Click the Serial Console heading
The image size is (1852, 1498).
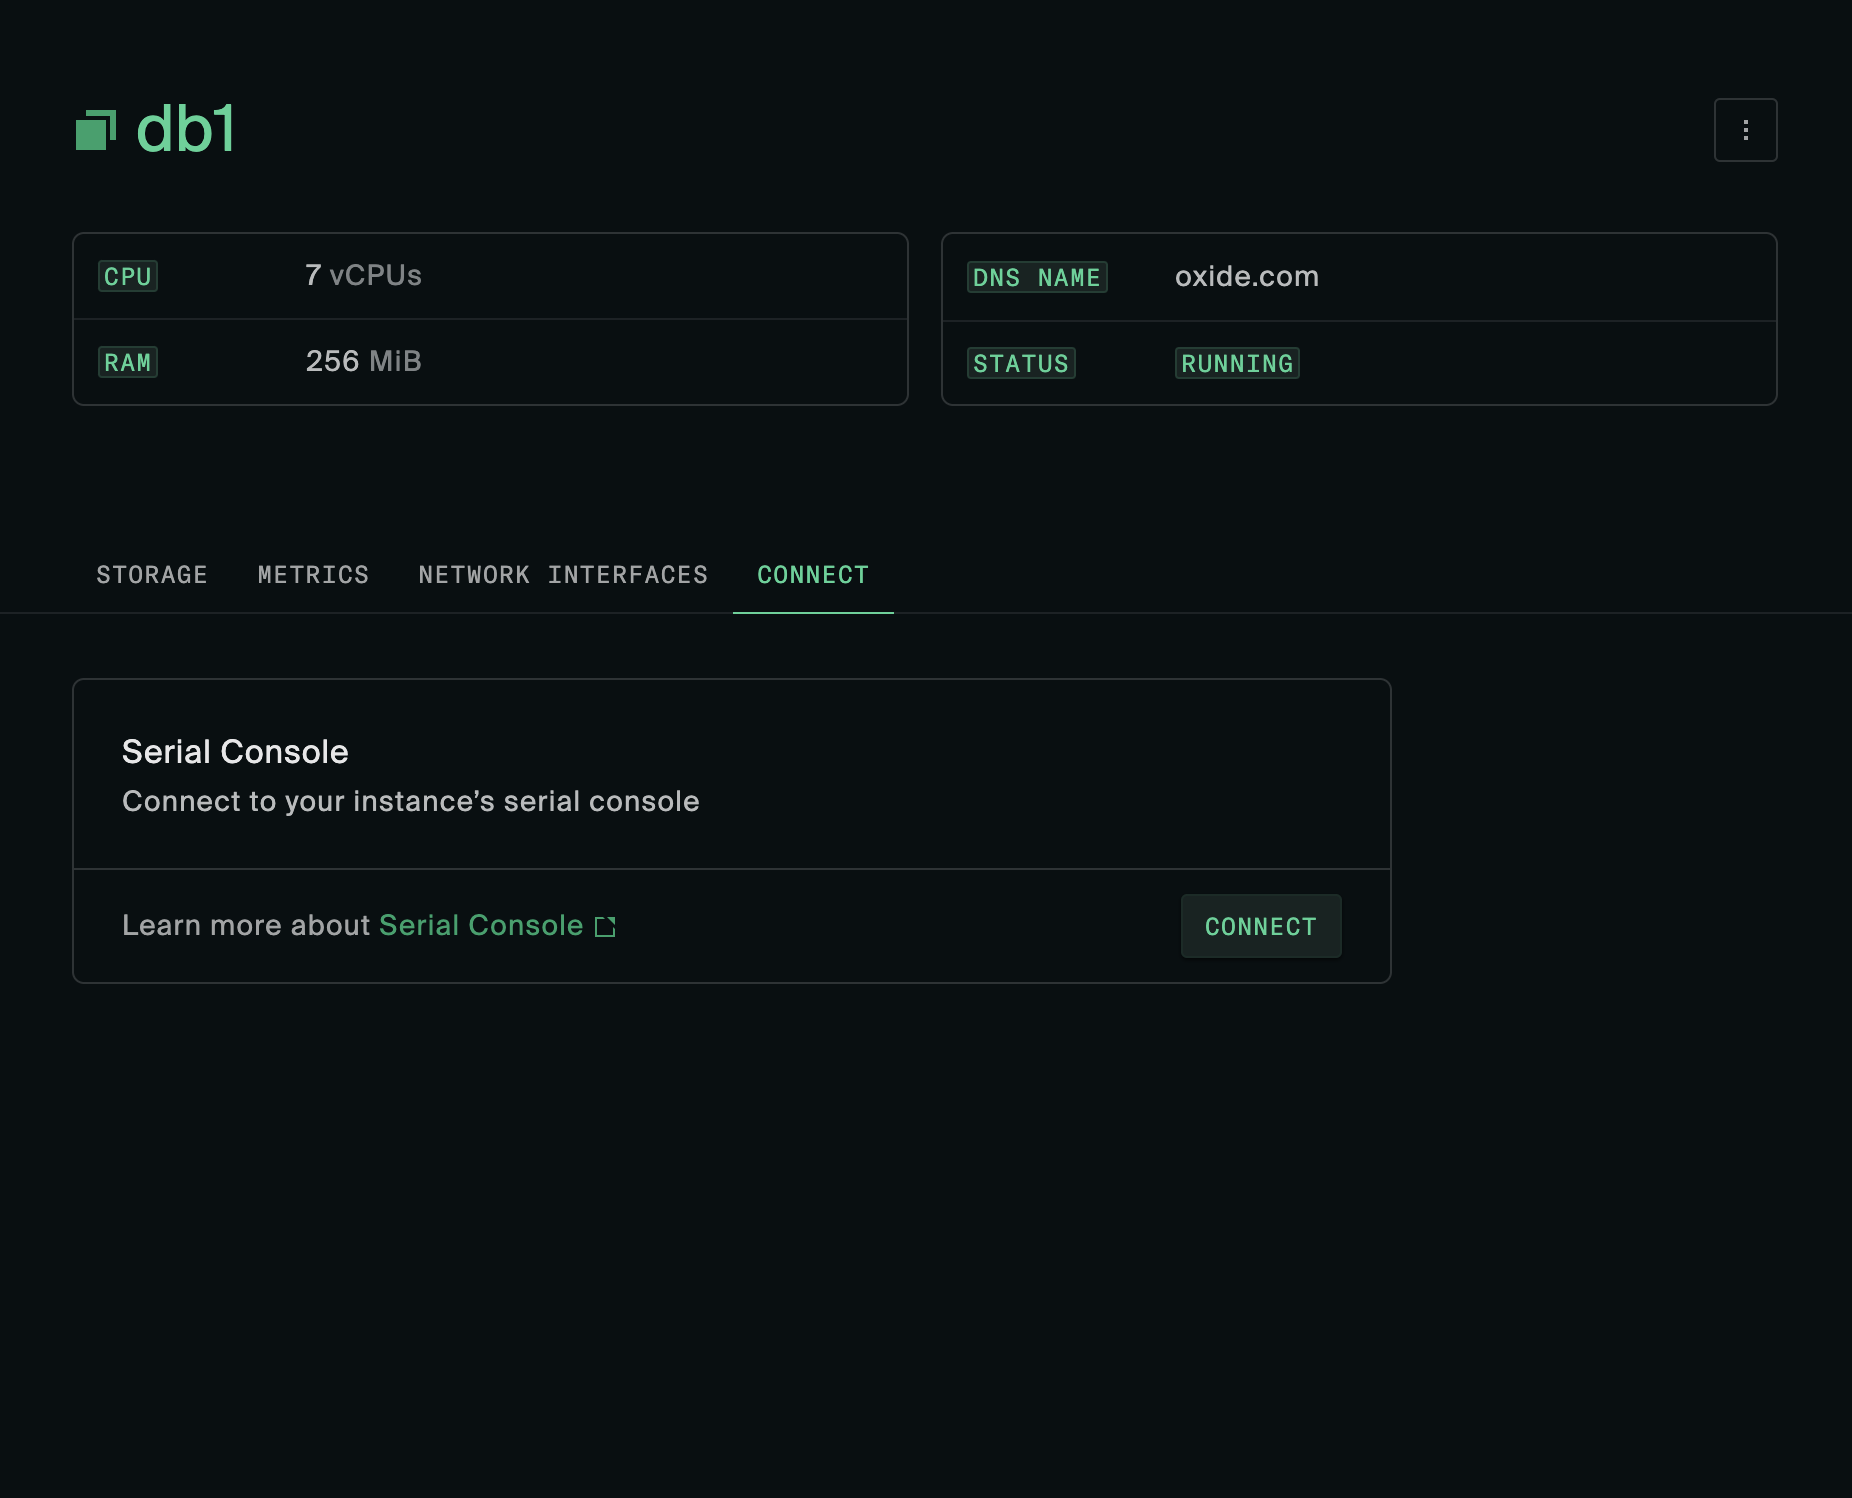click(235, 752)
